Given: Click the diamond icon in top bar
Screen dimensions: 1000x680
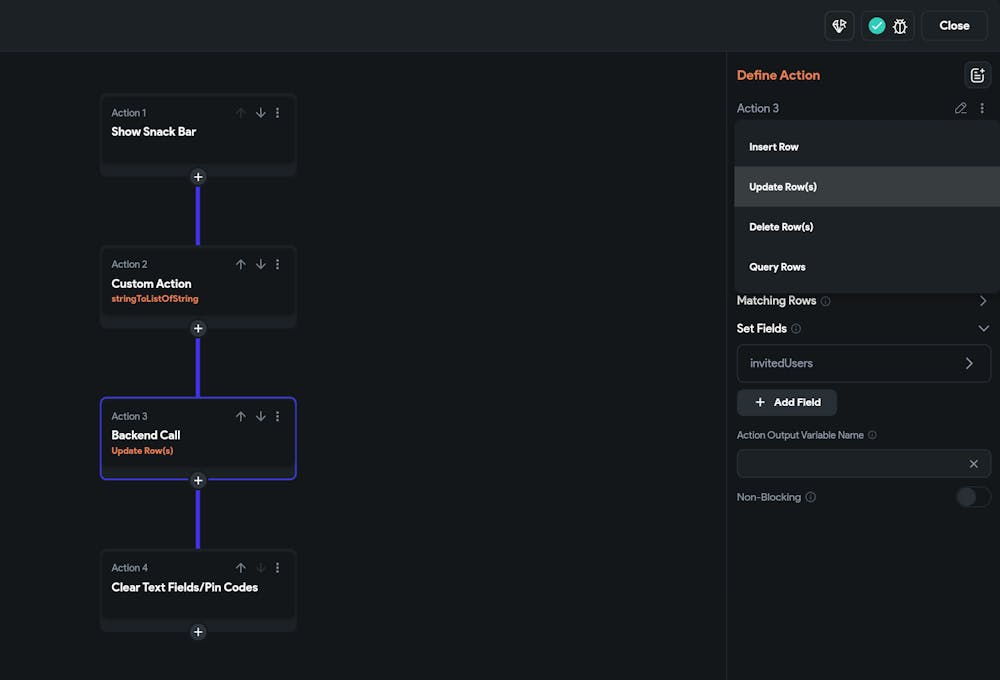Looking at the screenshot, I should click(x=839, y=26).
